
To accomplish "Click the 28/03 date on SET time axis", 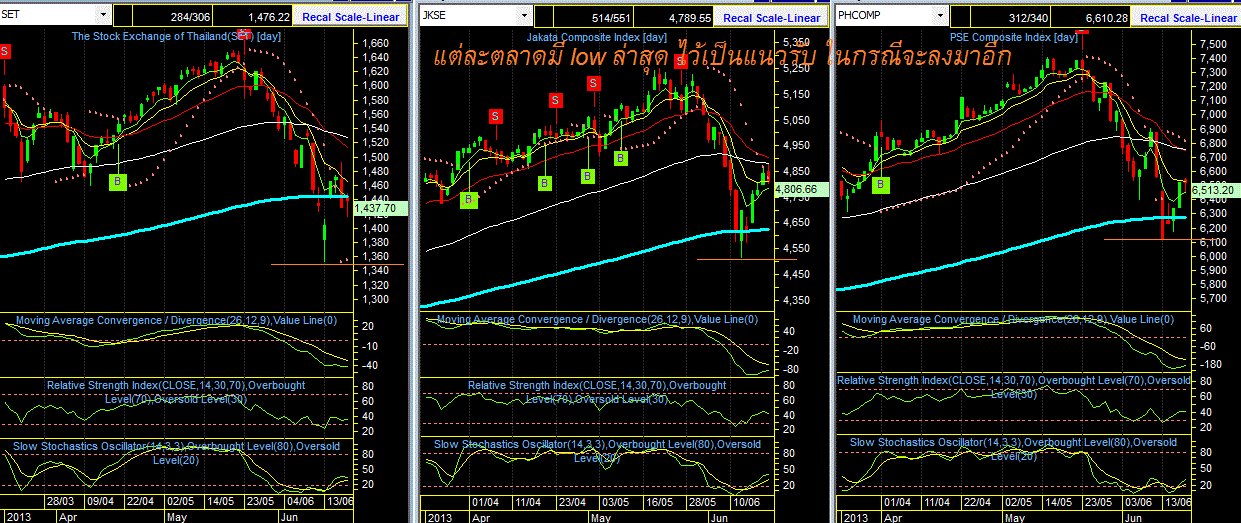I will pos(59,500).
